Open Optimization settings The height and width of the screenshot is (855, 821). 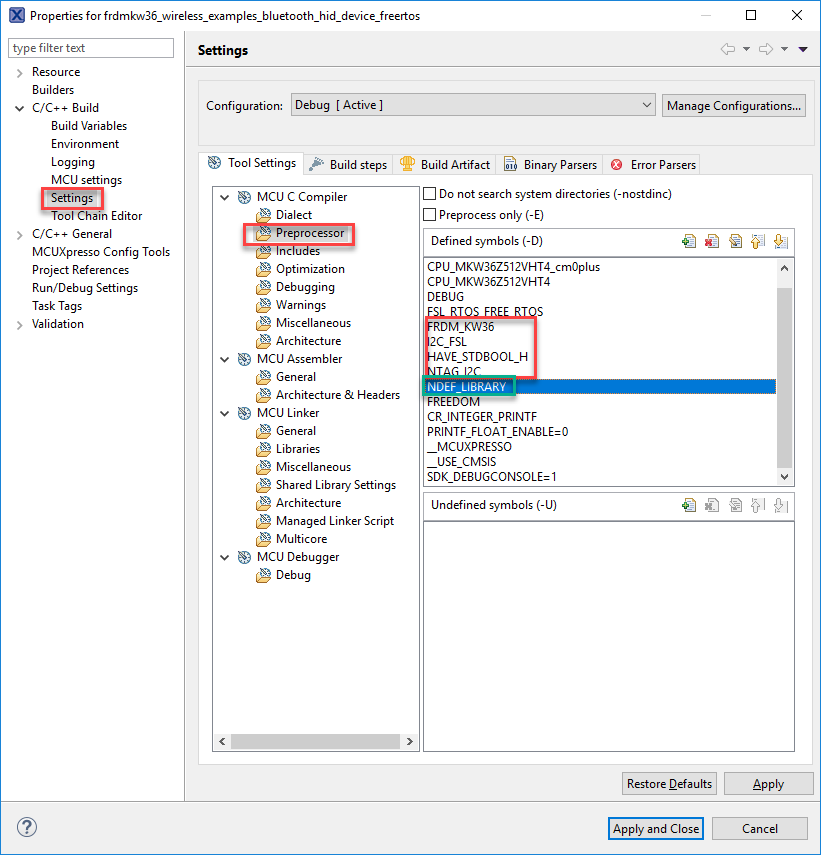pos(310,269)
